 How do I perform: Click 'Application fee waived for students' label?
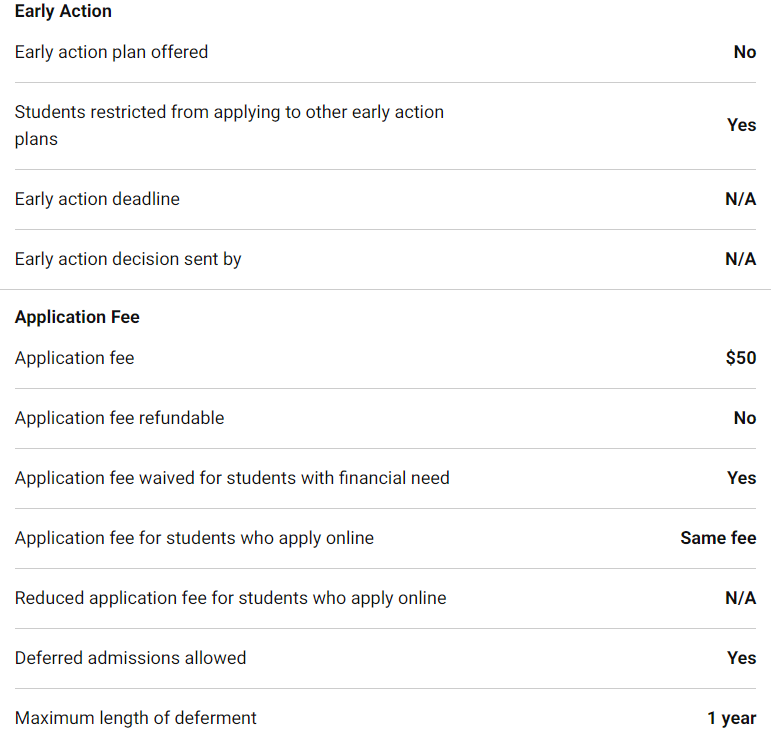click(232, 478)
